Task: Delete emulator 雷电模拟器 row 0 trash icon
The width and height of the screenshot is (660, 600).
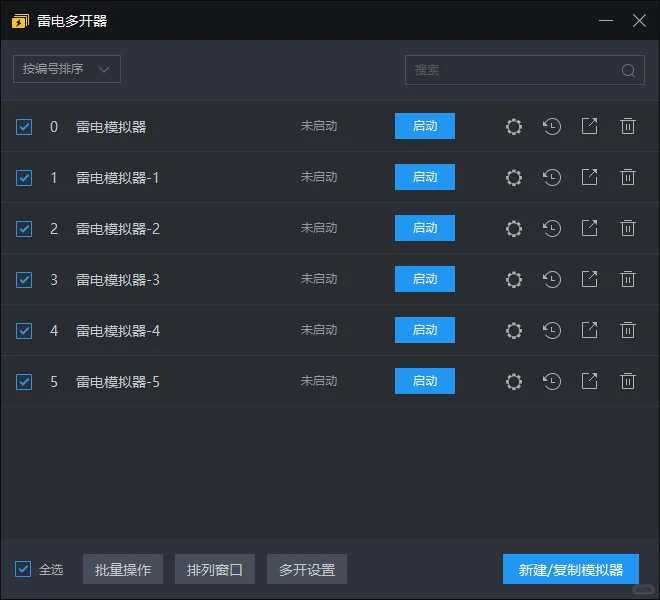Action: (628, 126)
